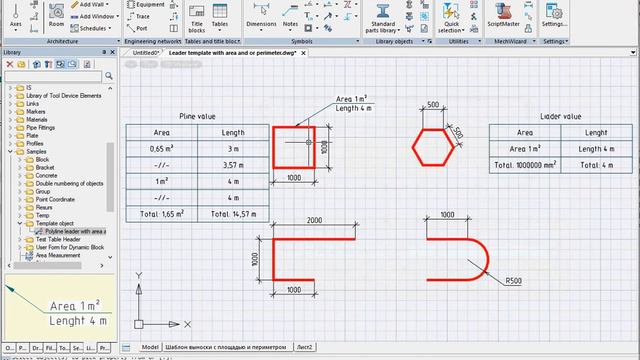The image size is (640, 360).
Task: Click the leader preview thumbnail
Action: 60,308
